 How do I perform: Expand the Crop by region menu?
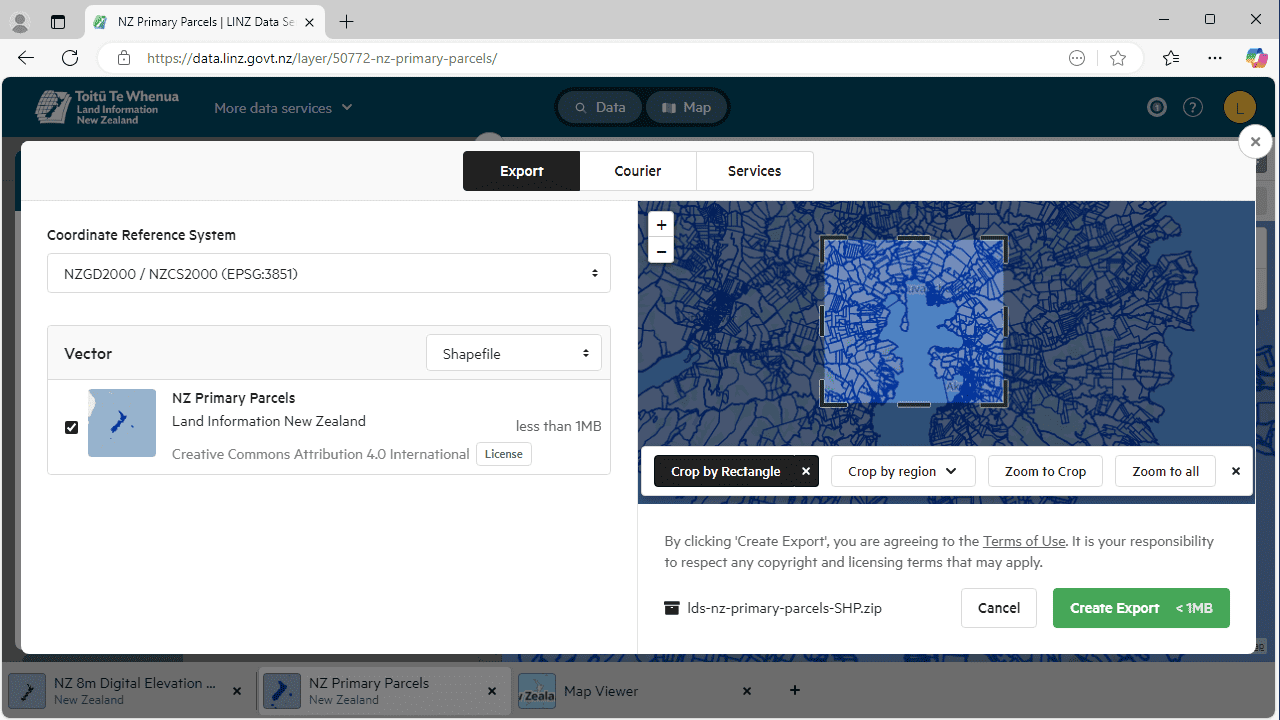coord(902,471)
